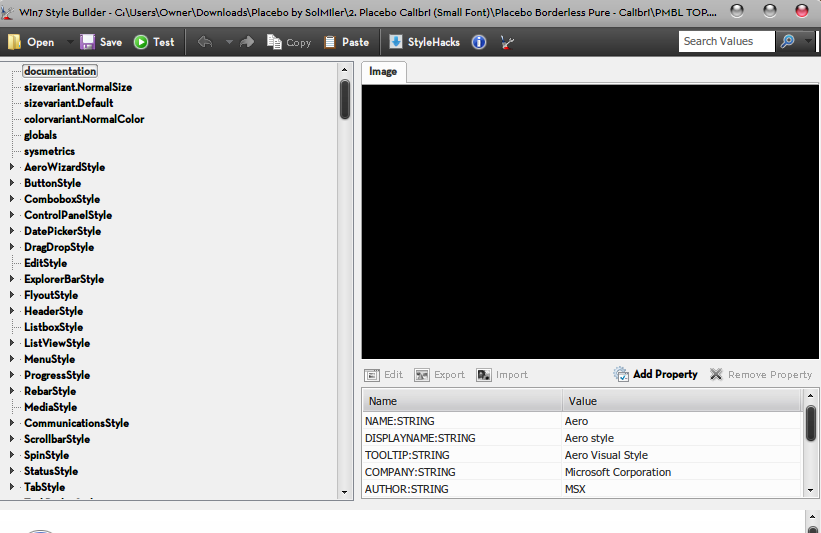Open StyleHacks from the toolbar
The height and width of the screenshot is (533, 821).
[x=425, y=42]
